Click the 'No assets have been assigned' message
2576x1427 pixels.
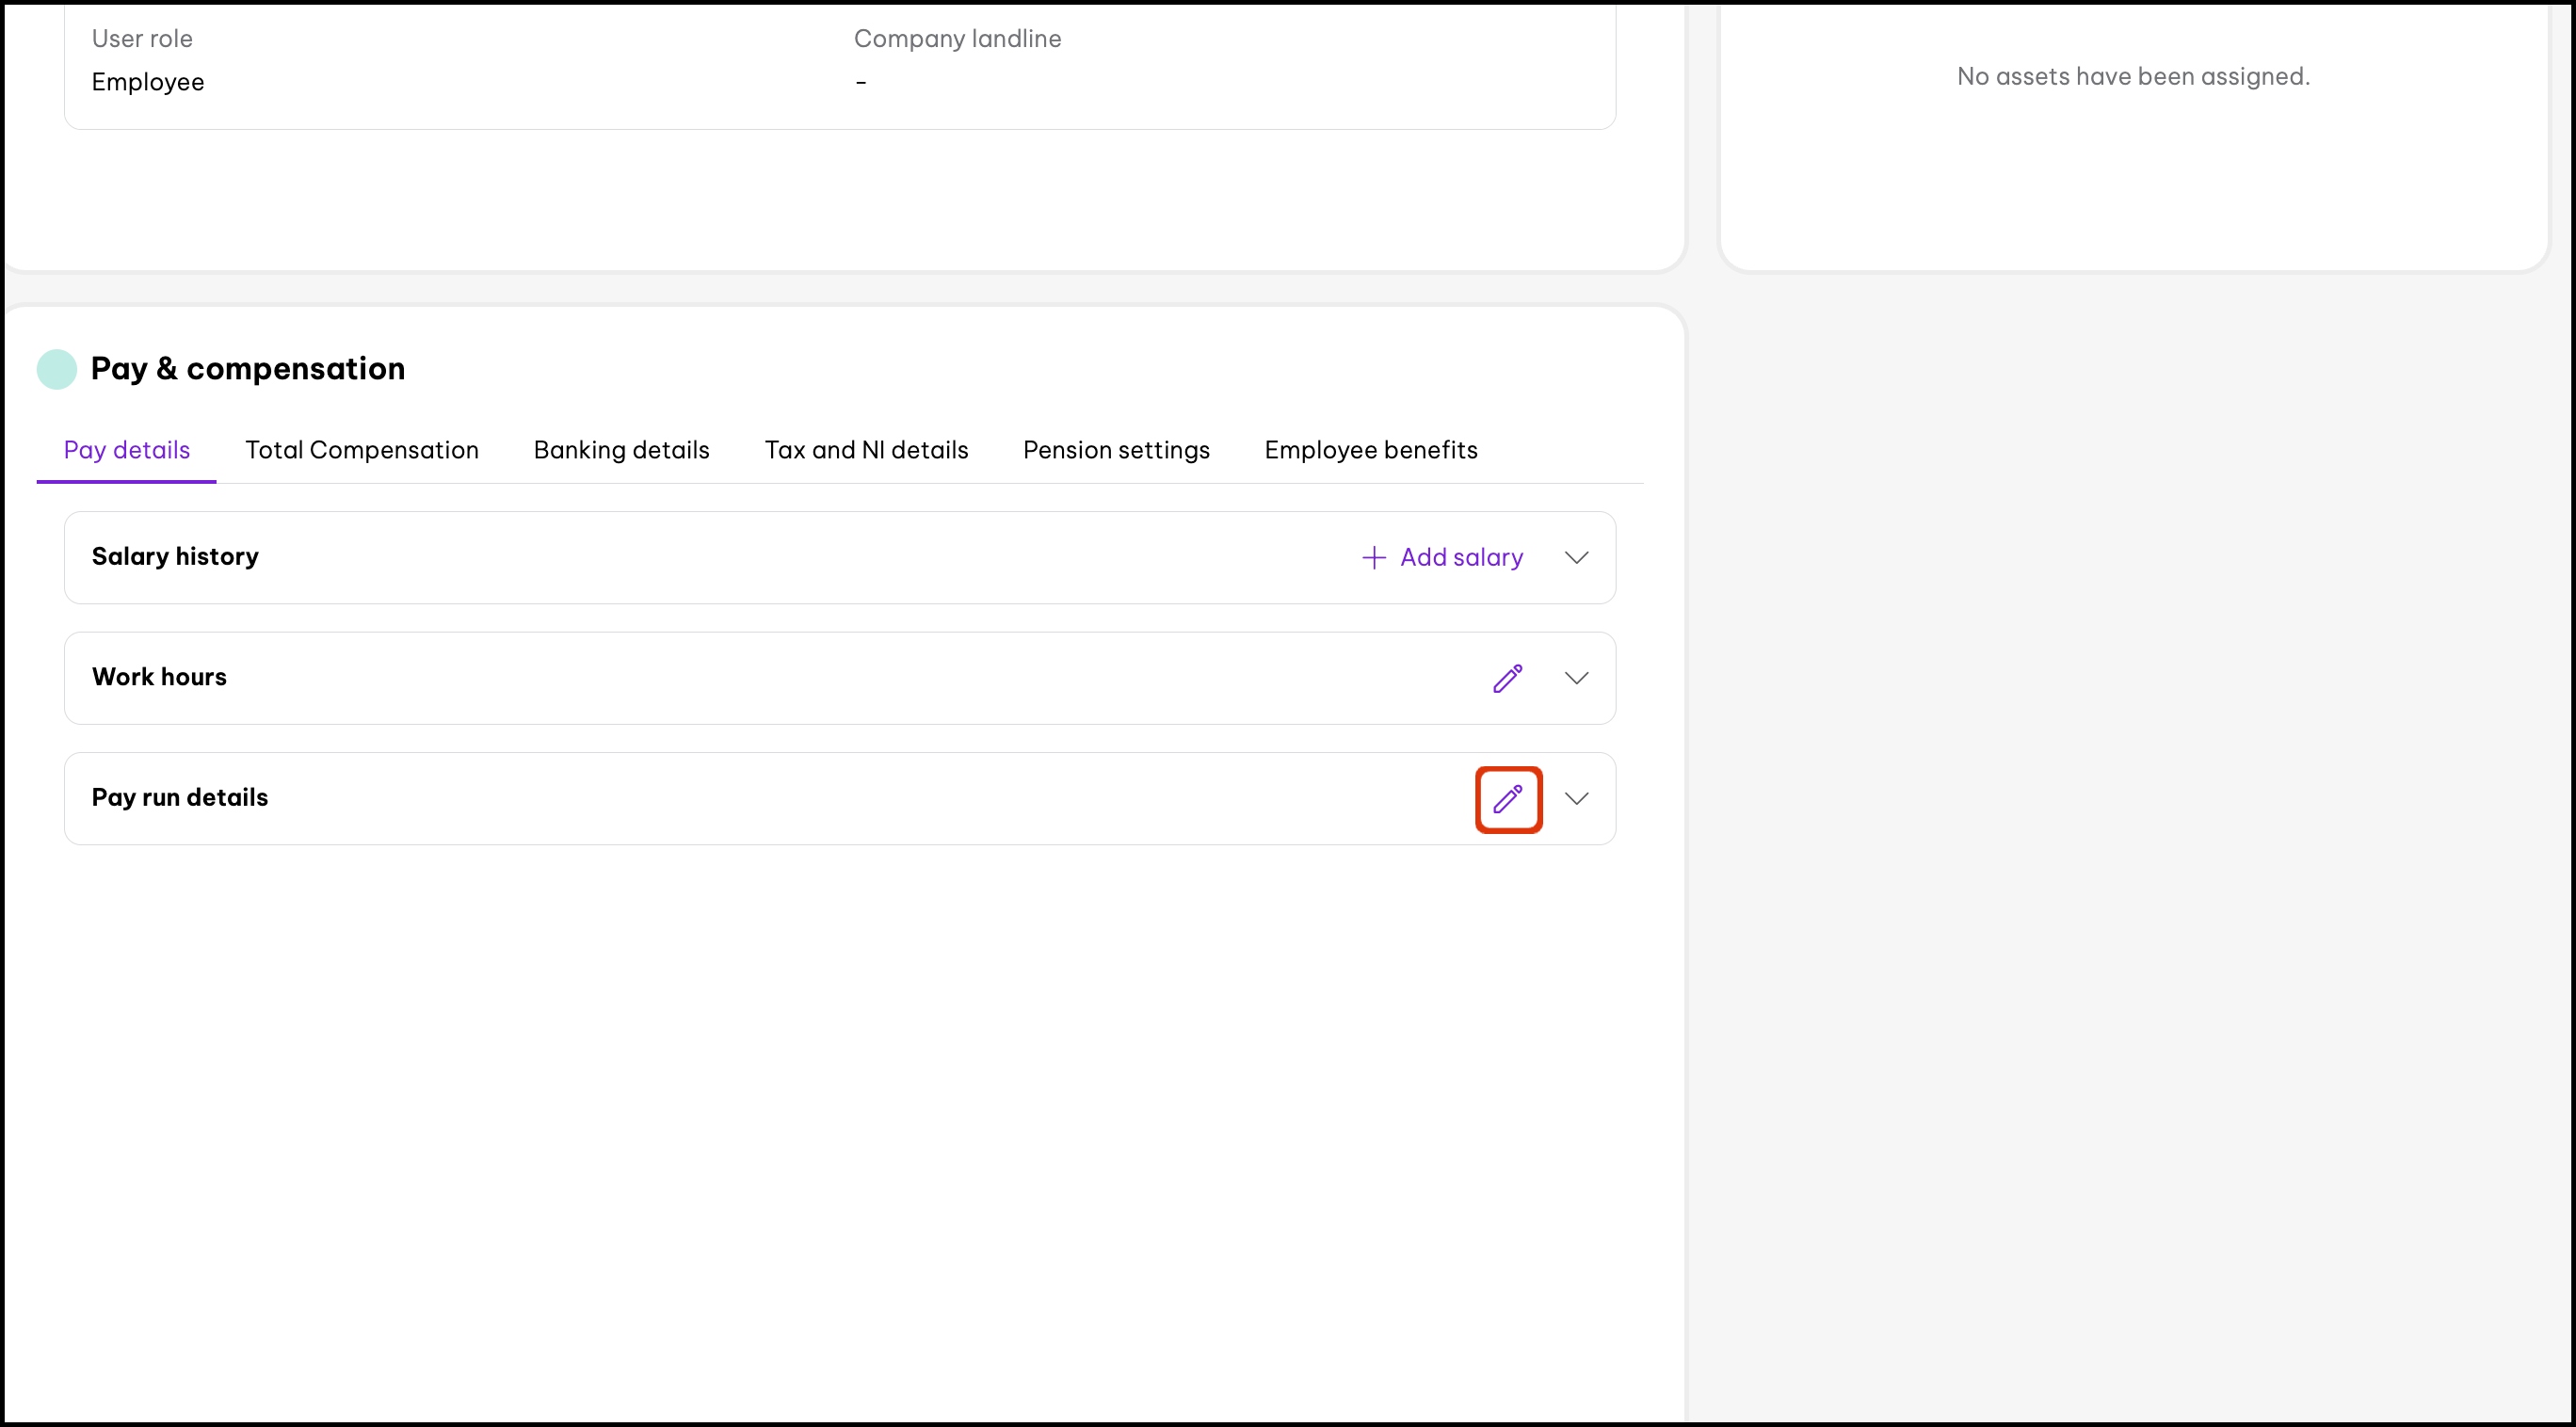point(2132,76)
